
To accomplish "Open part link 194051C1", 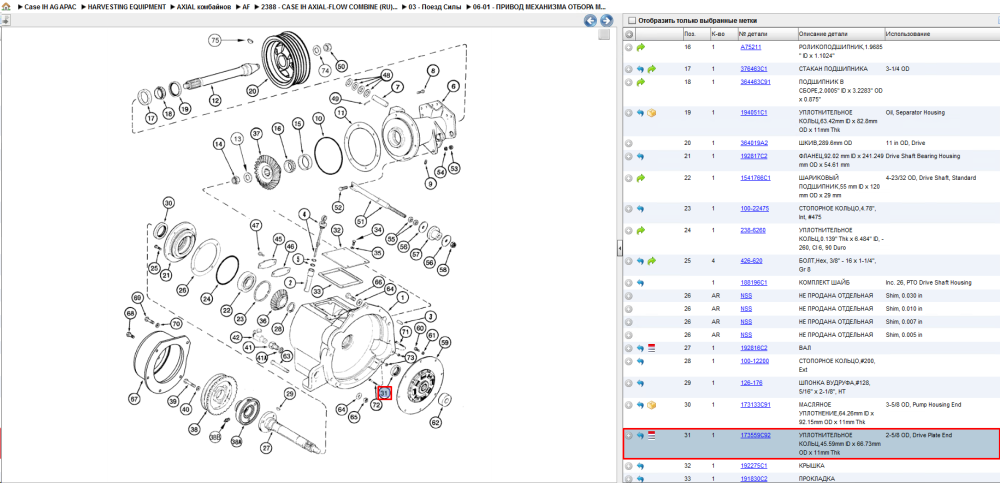I will pos(753,113).
